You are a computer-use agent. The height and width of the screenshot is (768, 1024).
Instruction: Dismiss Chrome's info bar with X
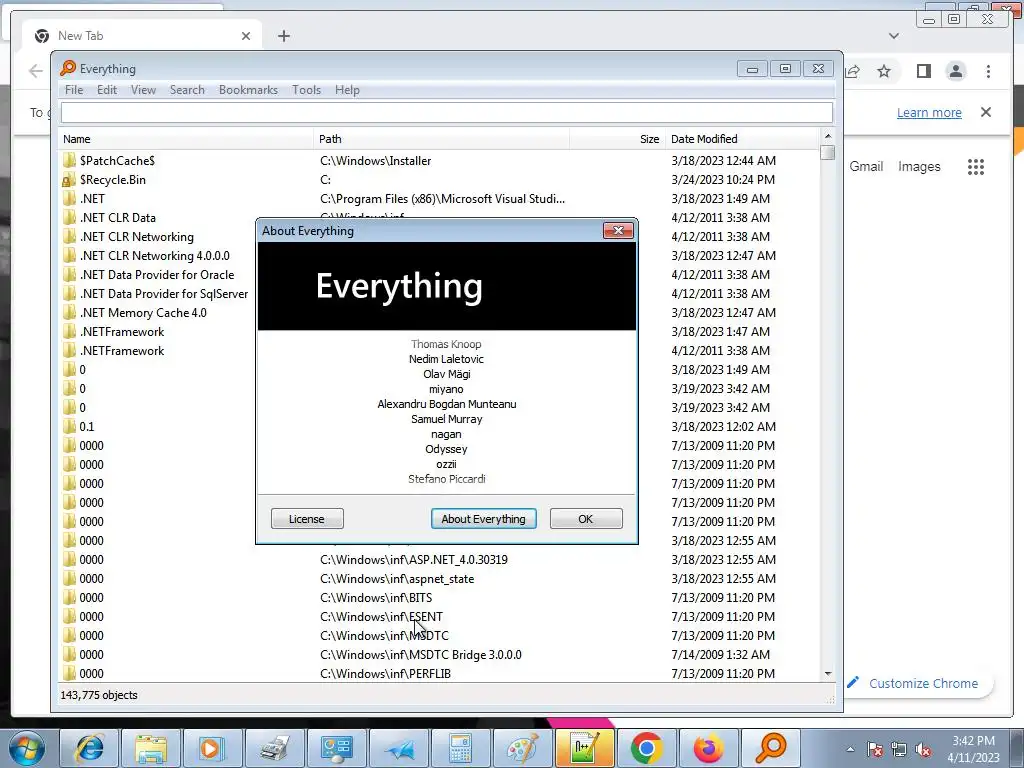(x=986, y=112)
